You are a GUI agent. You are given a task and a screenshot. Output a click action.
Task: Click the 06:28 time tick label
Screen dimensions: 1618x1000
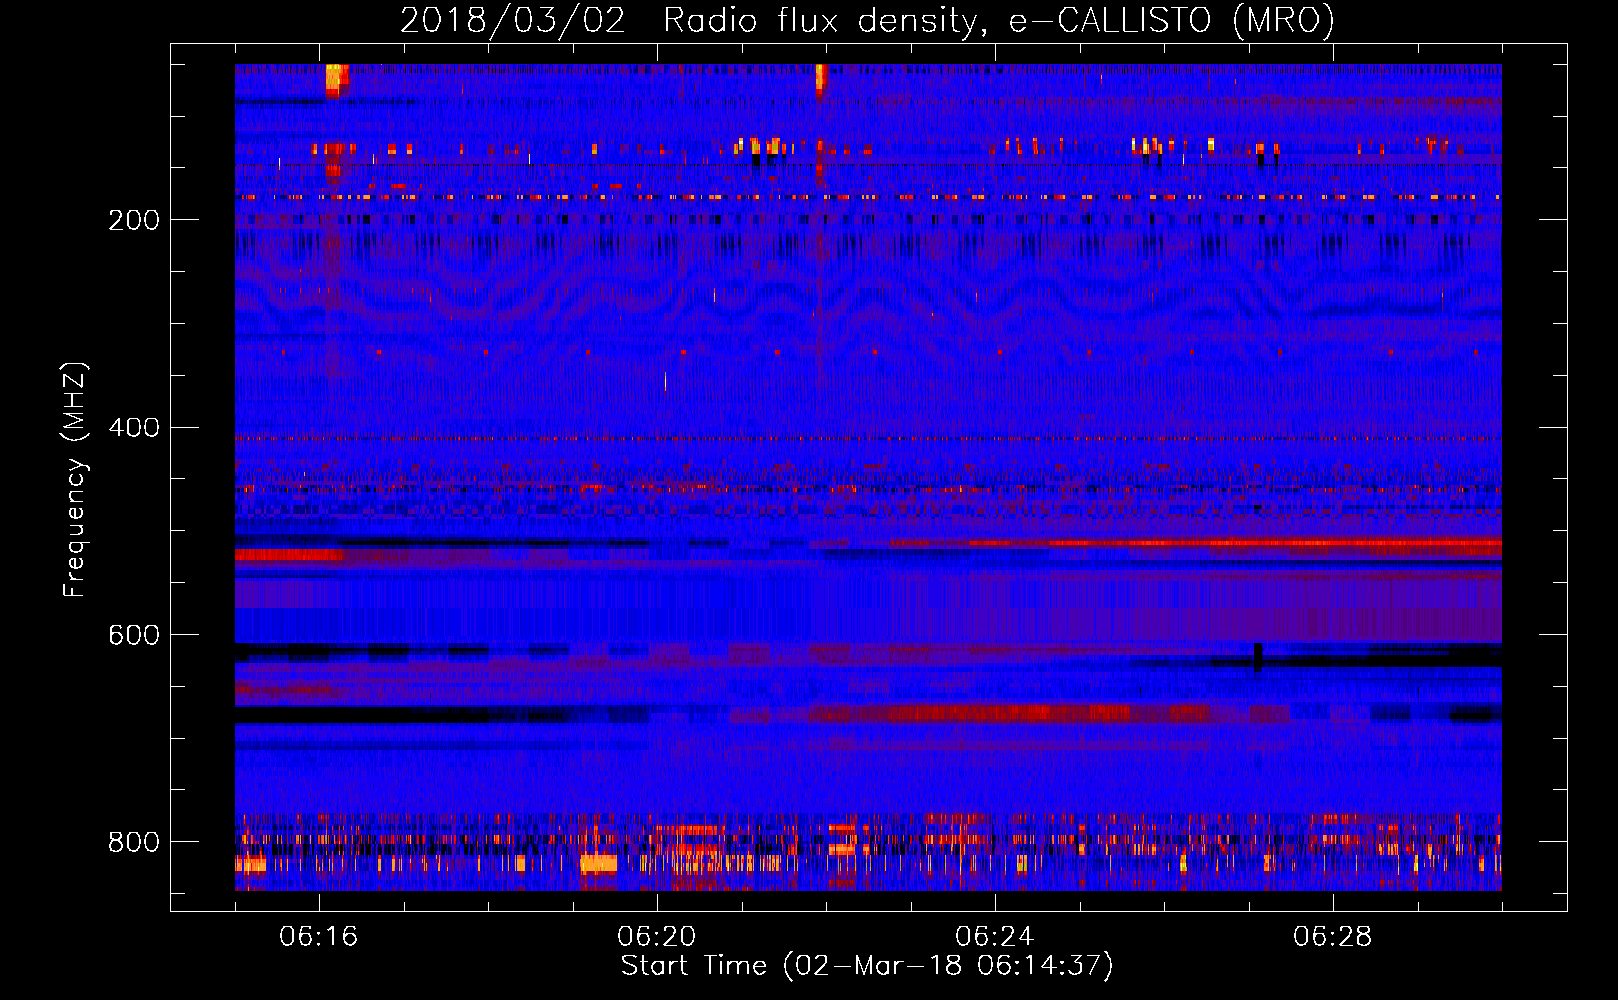[1333, 936]
